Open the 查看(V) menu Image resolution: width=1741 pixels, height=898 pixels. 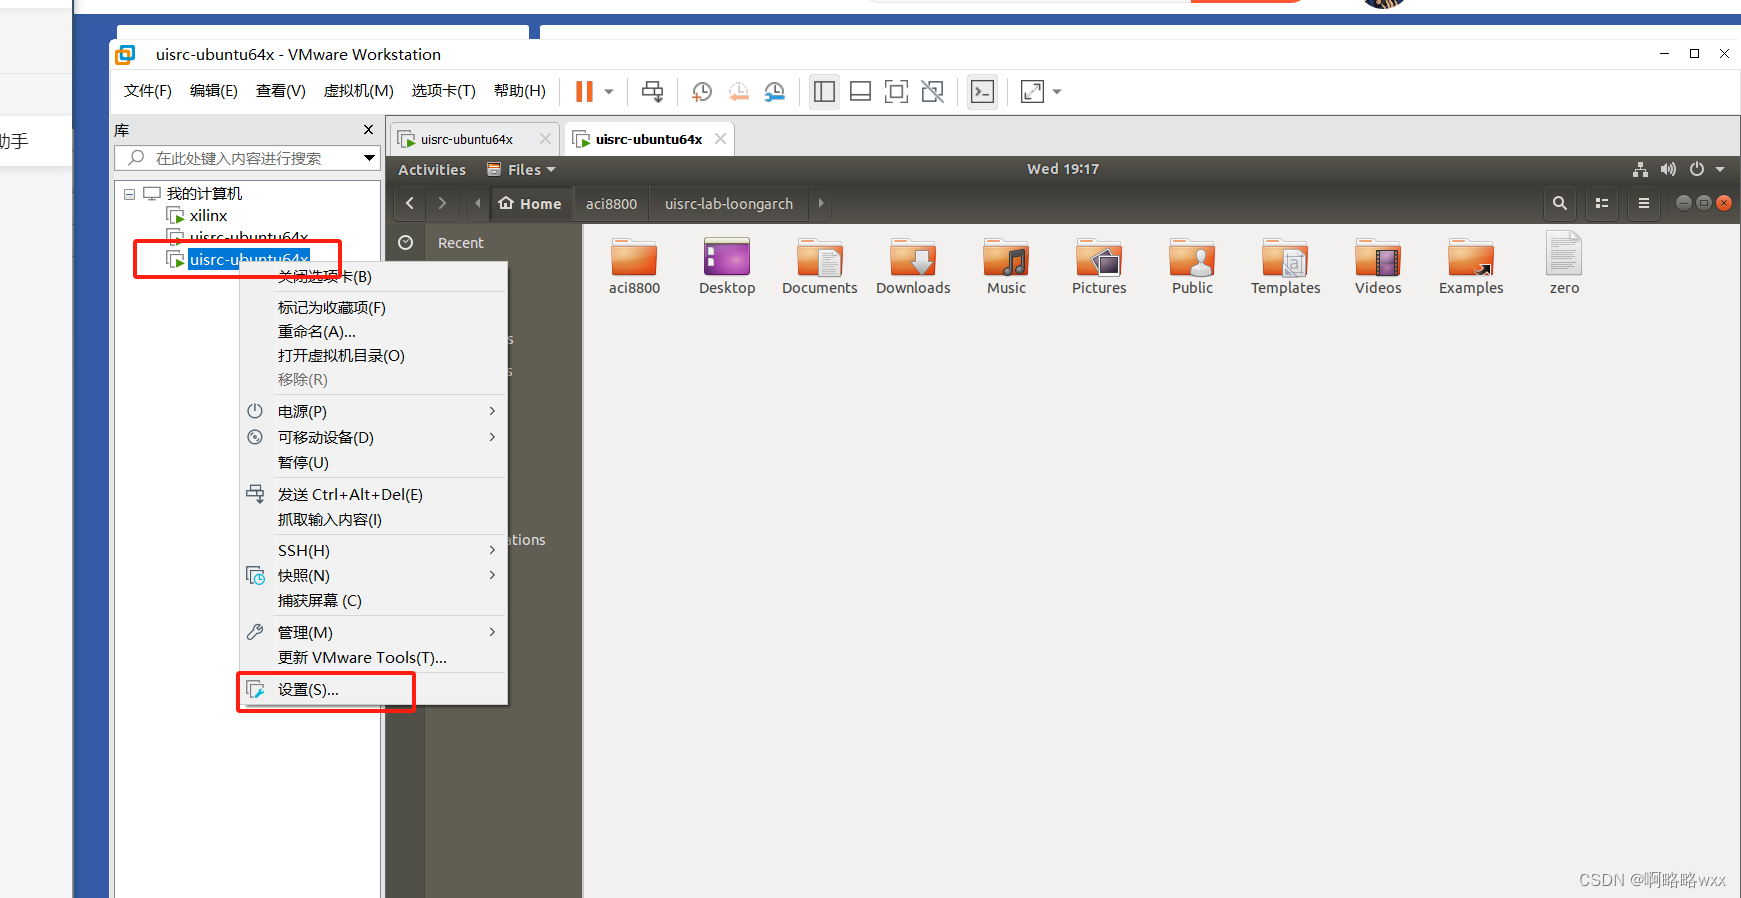point(281,91)
